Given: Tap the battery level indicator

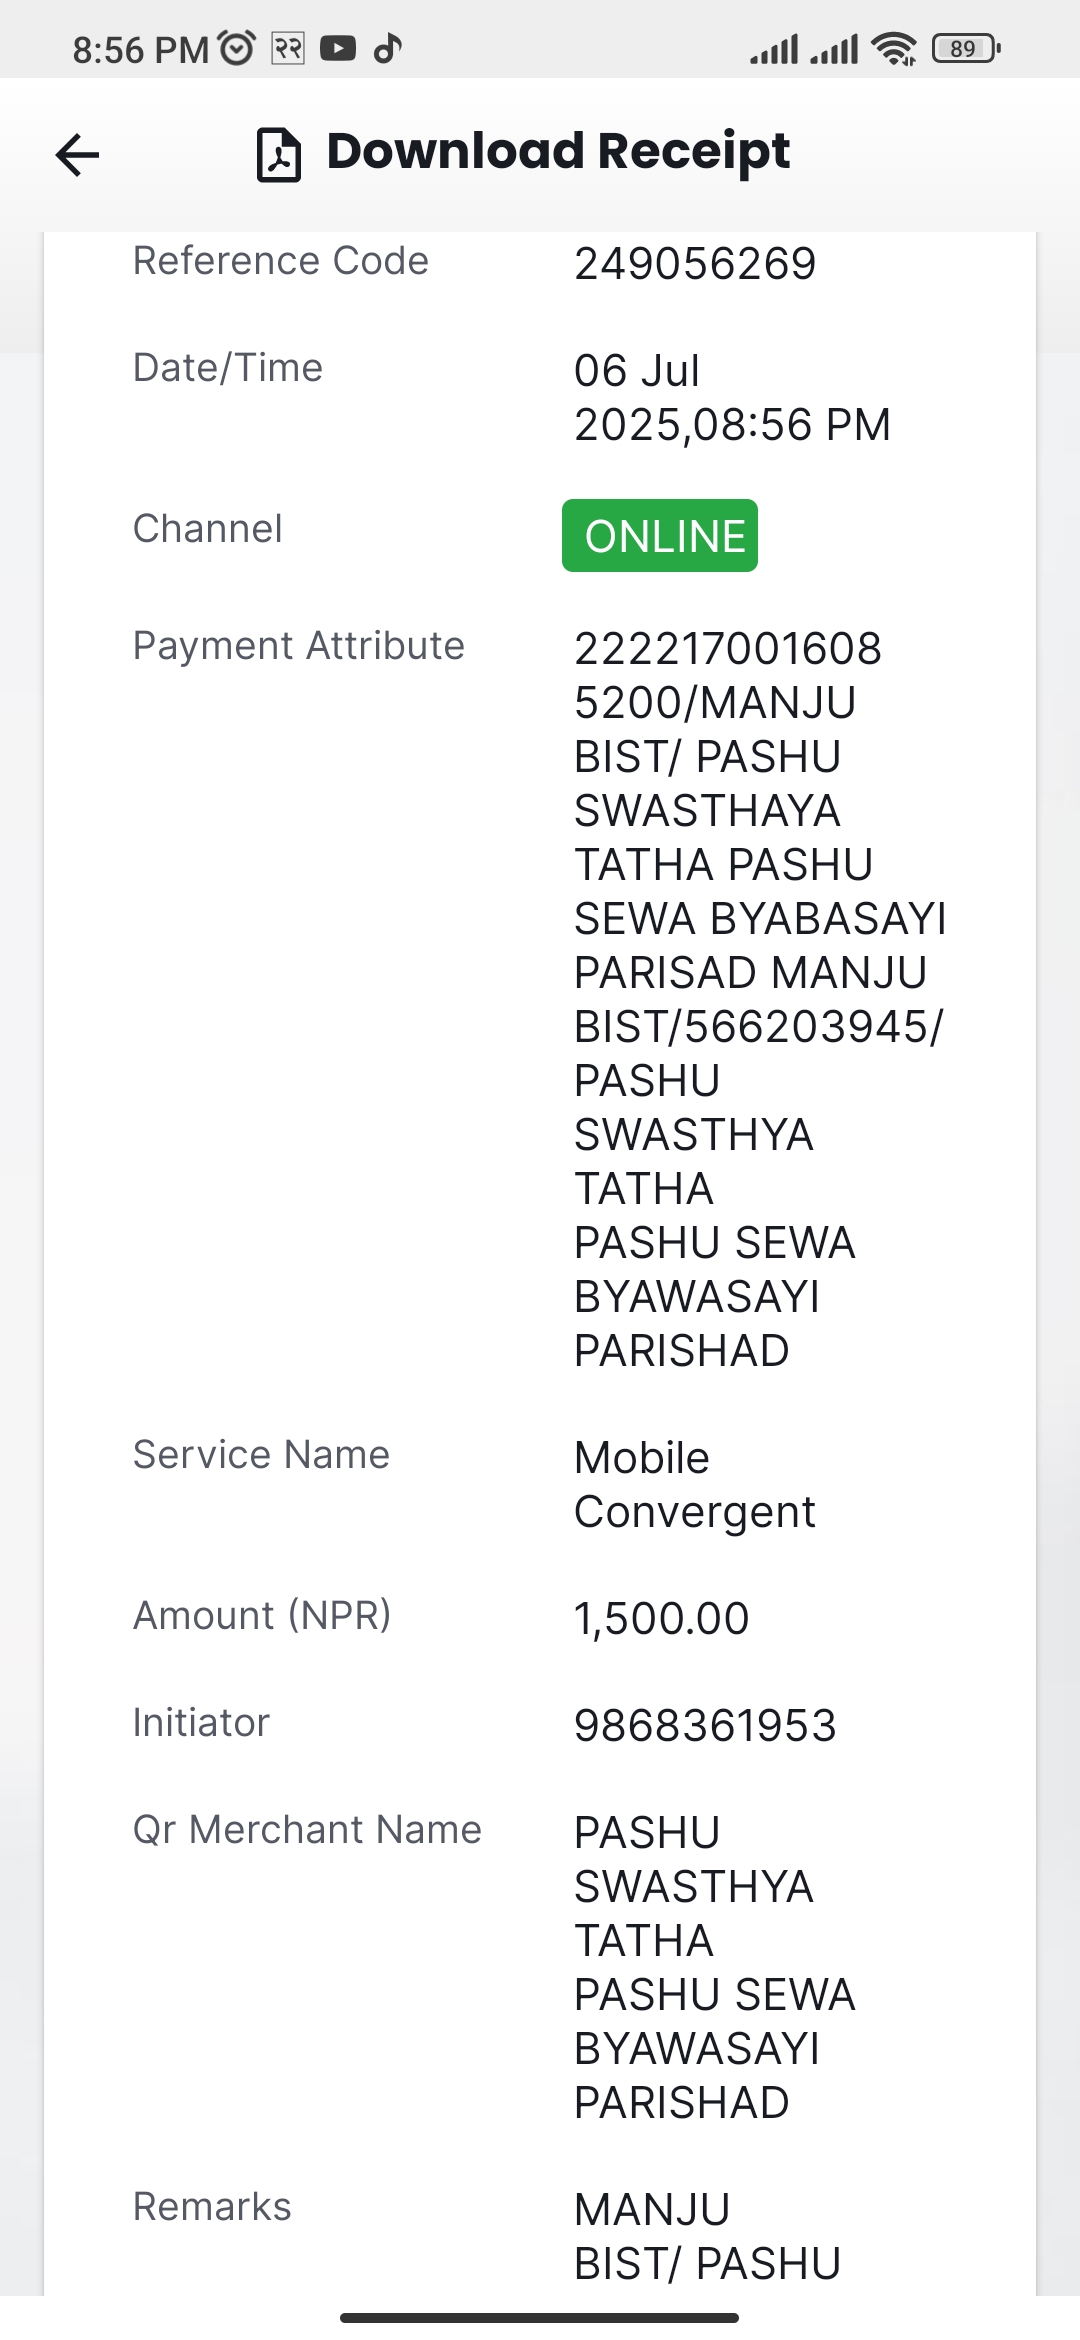Looking at the screenshot, I should coord(966,48).
